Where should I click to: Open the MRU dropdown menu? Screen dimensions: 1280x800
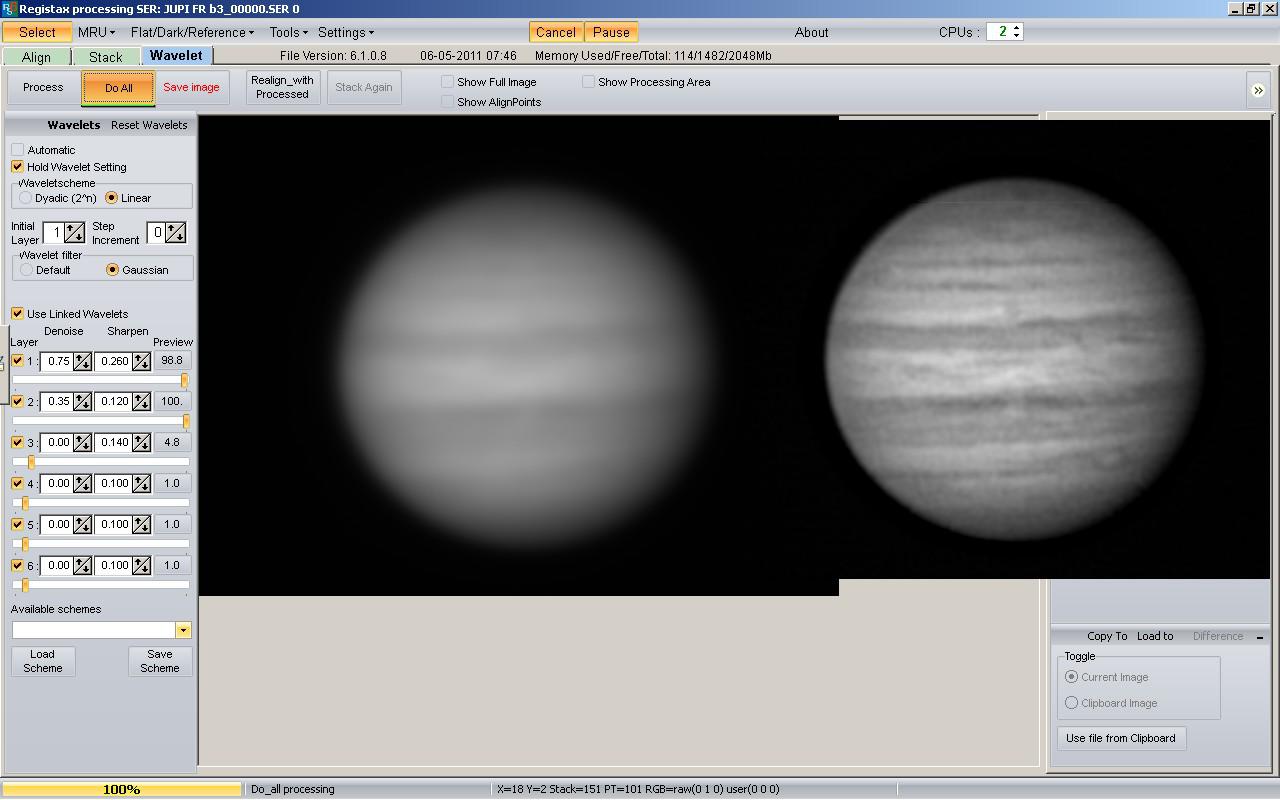coord(96,32)
